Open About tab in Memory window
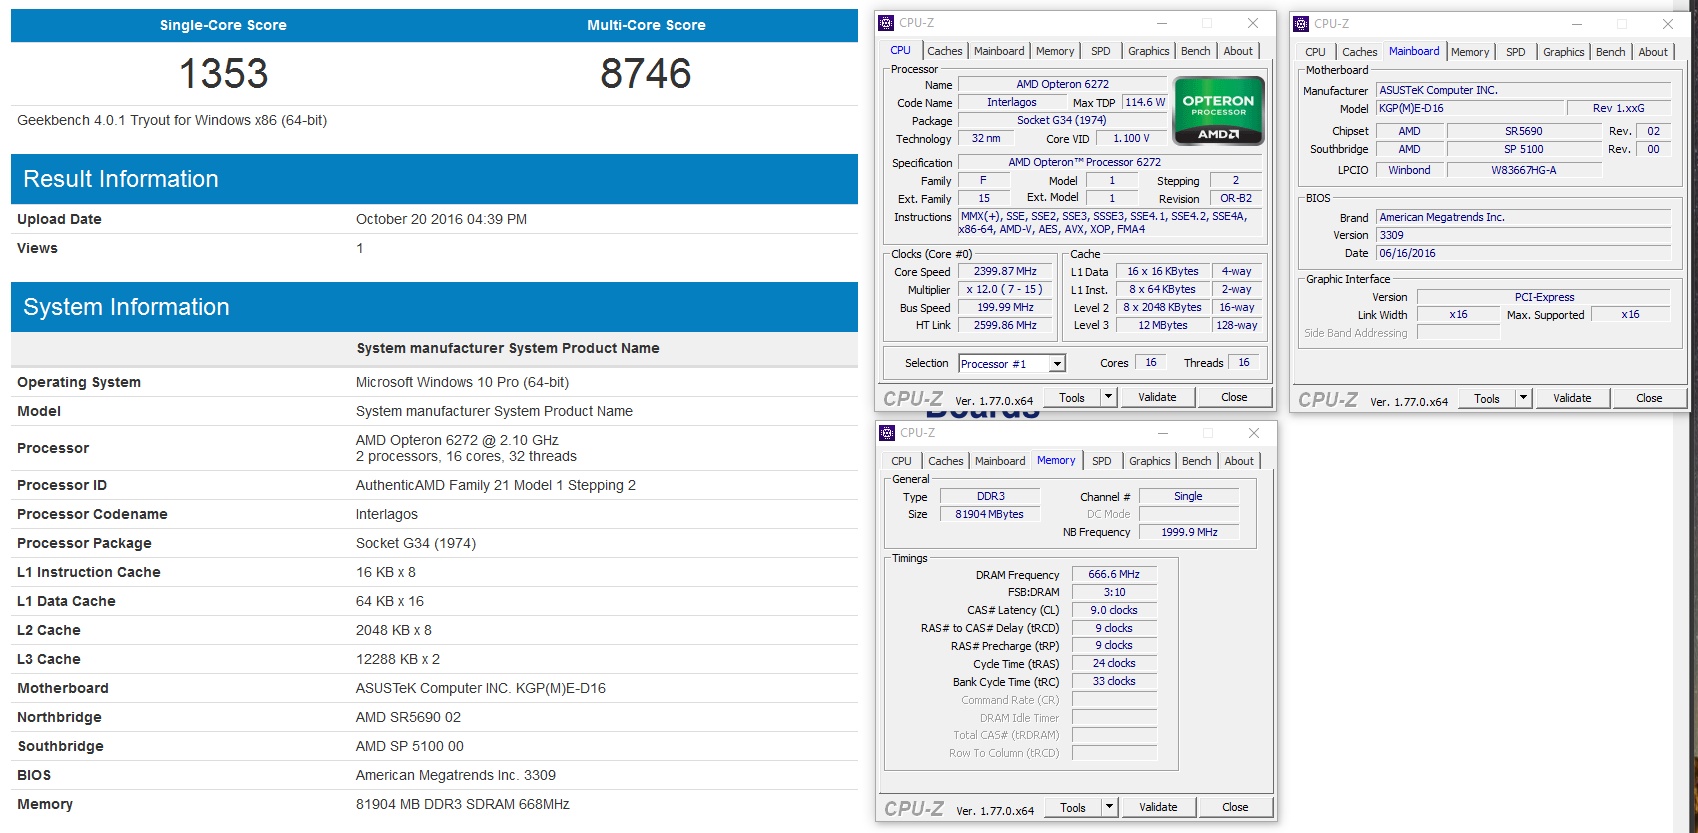Viewport: 1698px width, 833px height. pos(1239,461)
